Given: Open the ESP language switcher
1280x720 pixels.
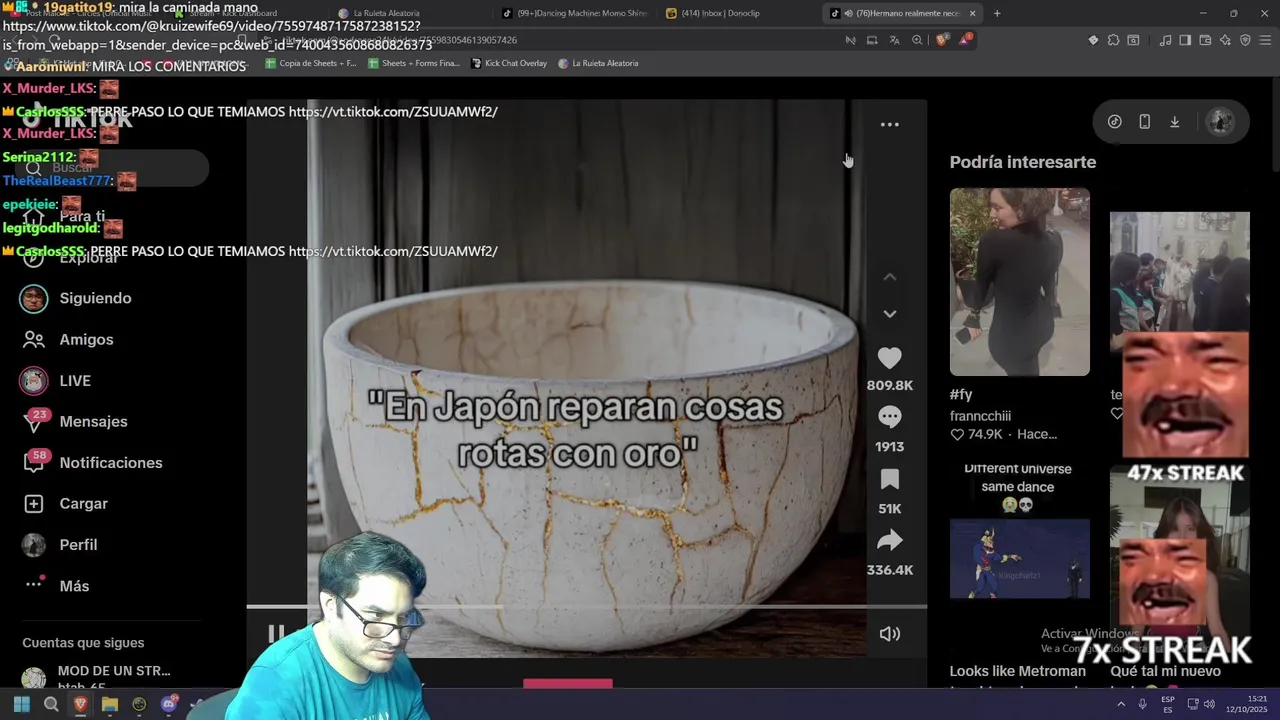Looking at the screenshot, I should click(x=1167, y=704).
